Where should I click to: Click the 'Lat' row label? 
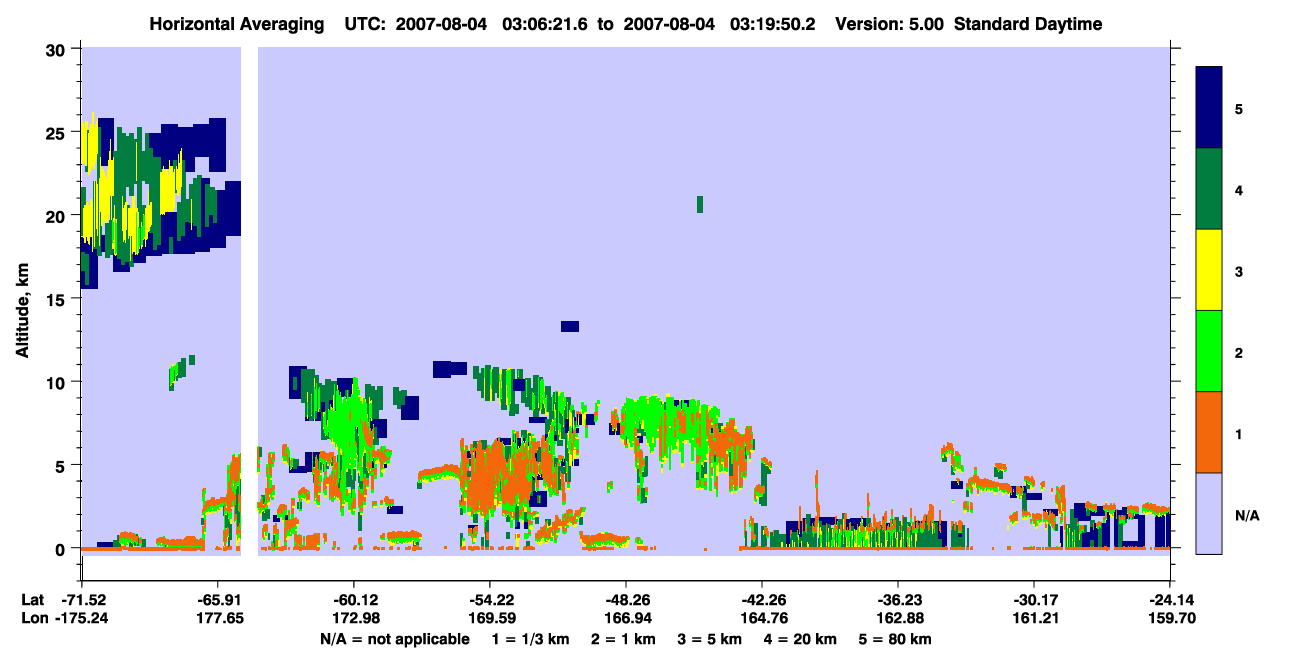tap(32, 600)
